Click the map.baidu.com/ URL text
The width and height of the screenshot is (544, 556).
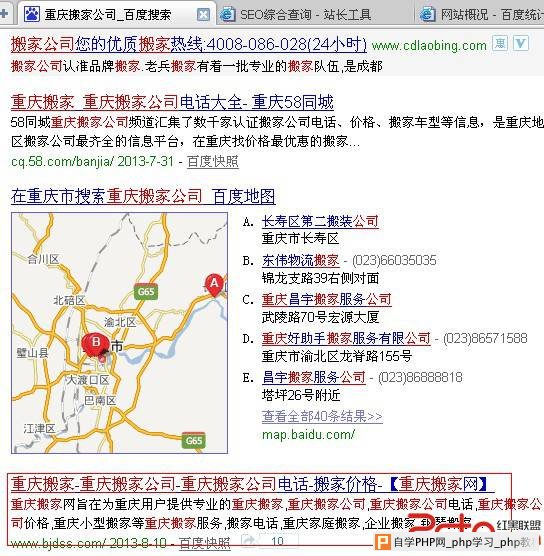click(308, 434)
